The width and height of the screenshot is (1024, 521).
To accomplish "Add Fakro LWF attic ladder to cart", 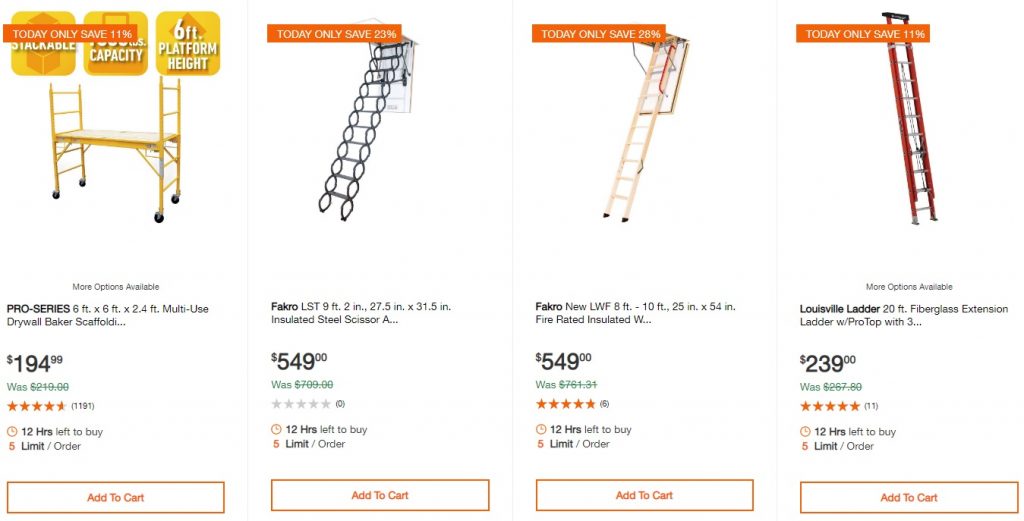I will point(644,495).
